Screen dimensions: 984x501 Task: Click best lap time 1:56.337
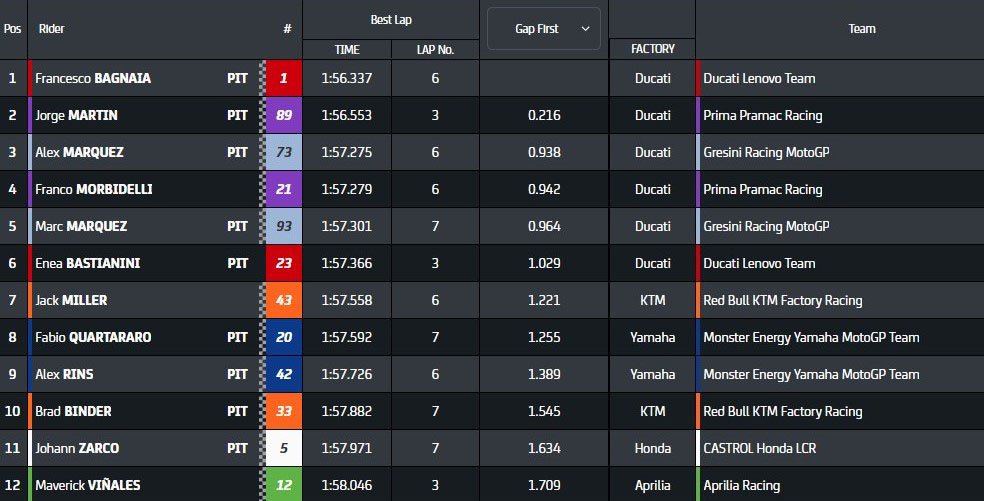click(346, 78)
